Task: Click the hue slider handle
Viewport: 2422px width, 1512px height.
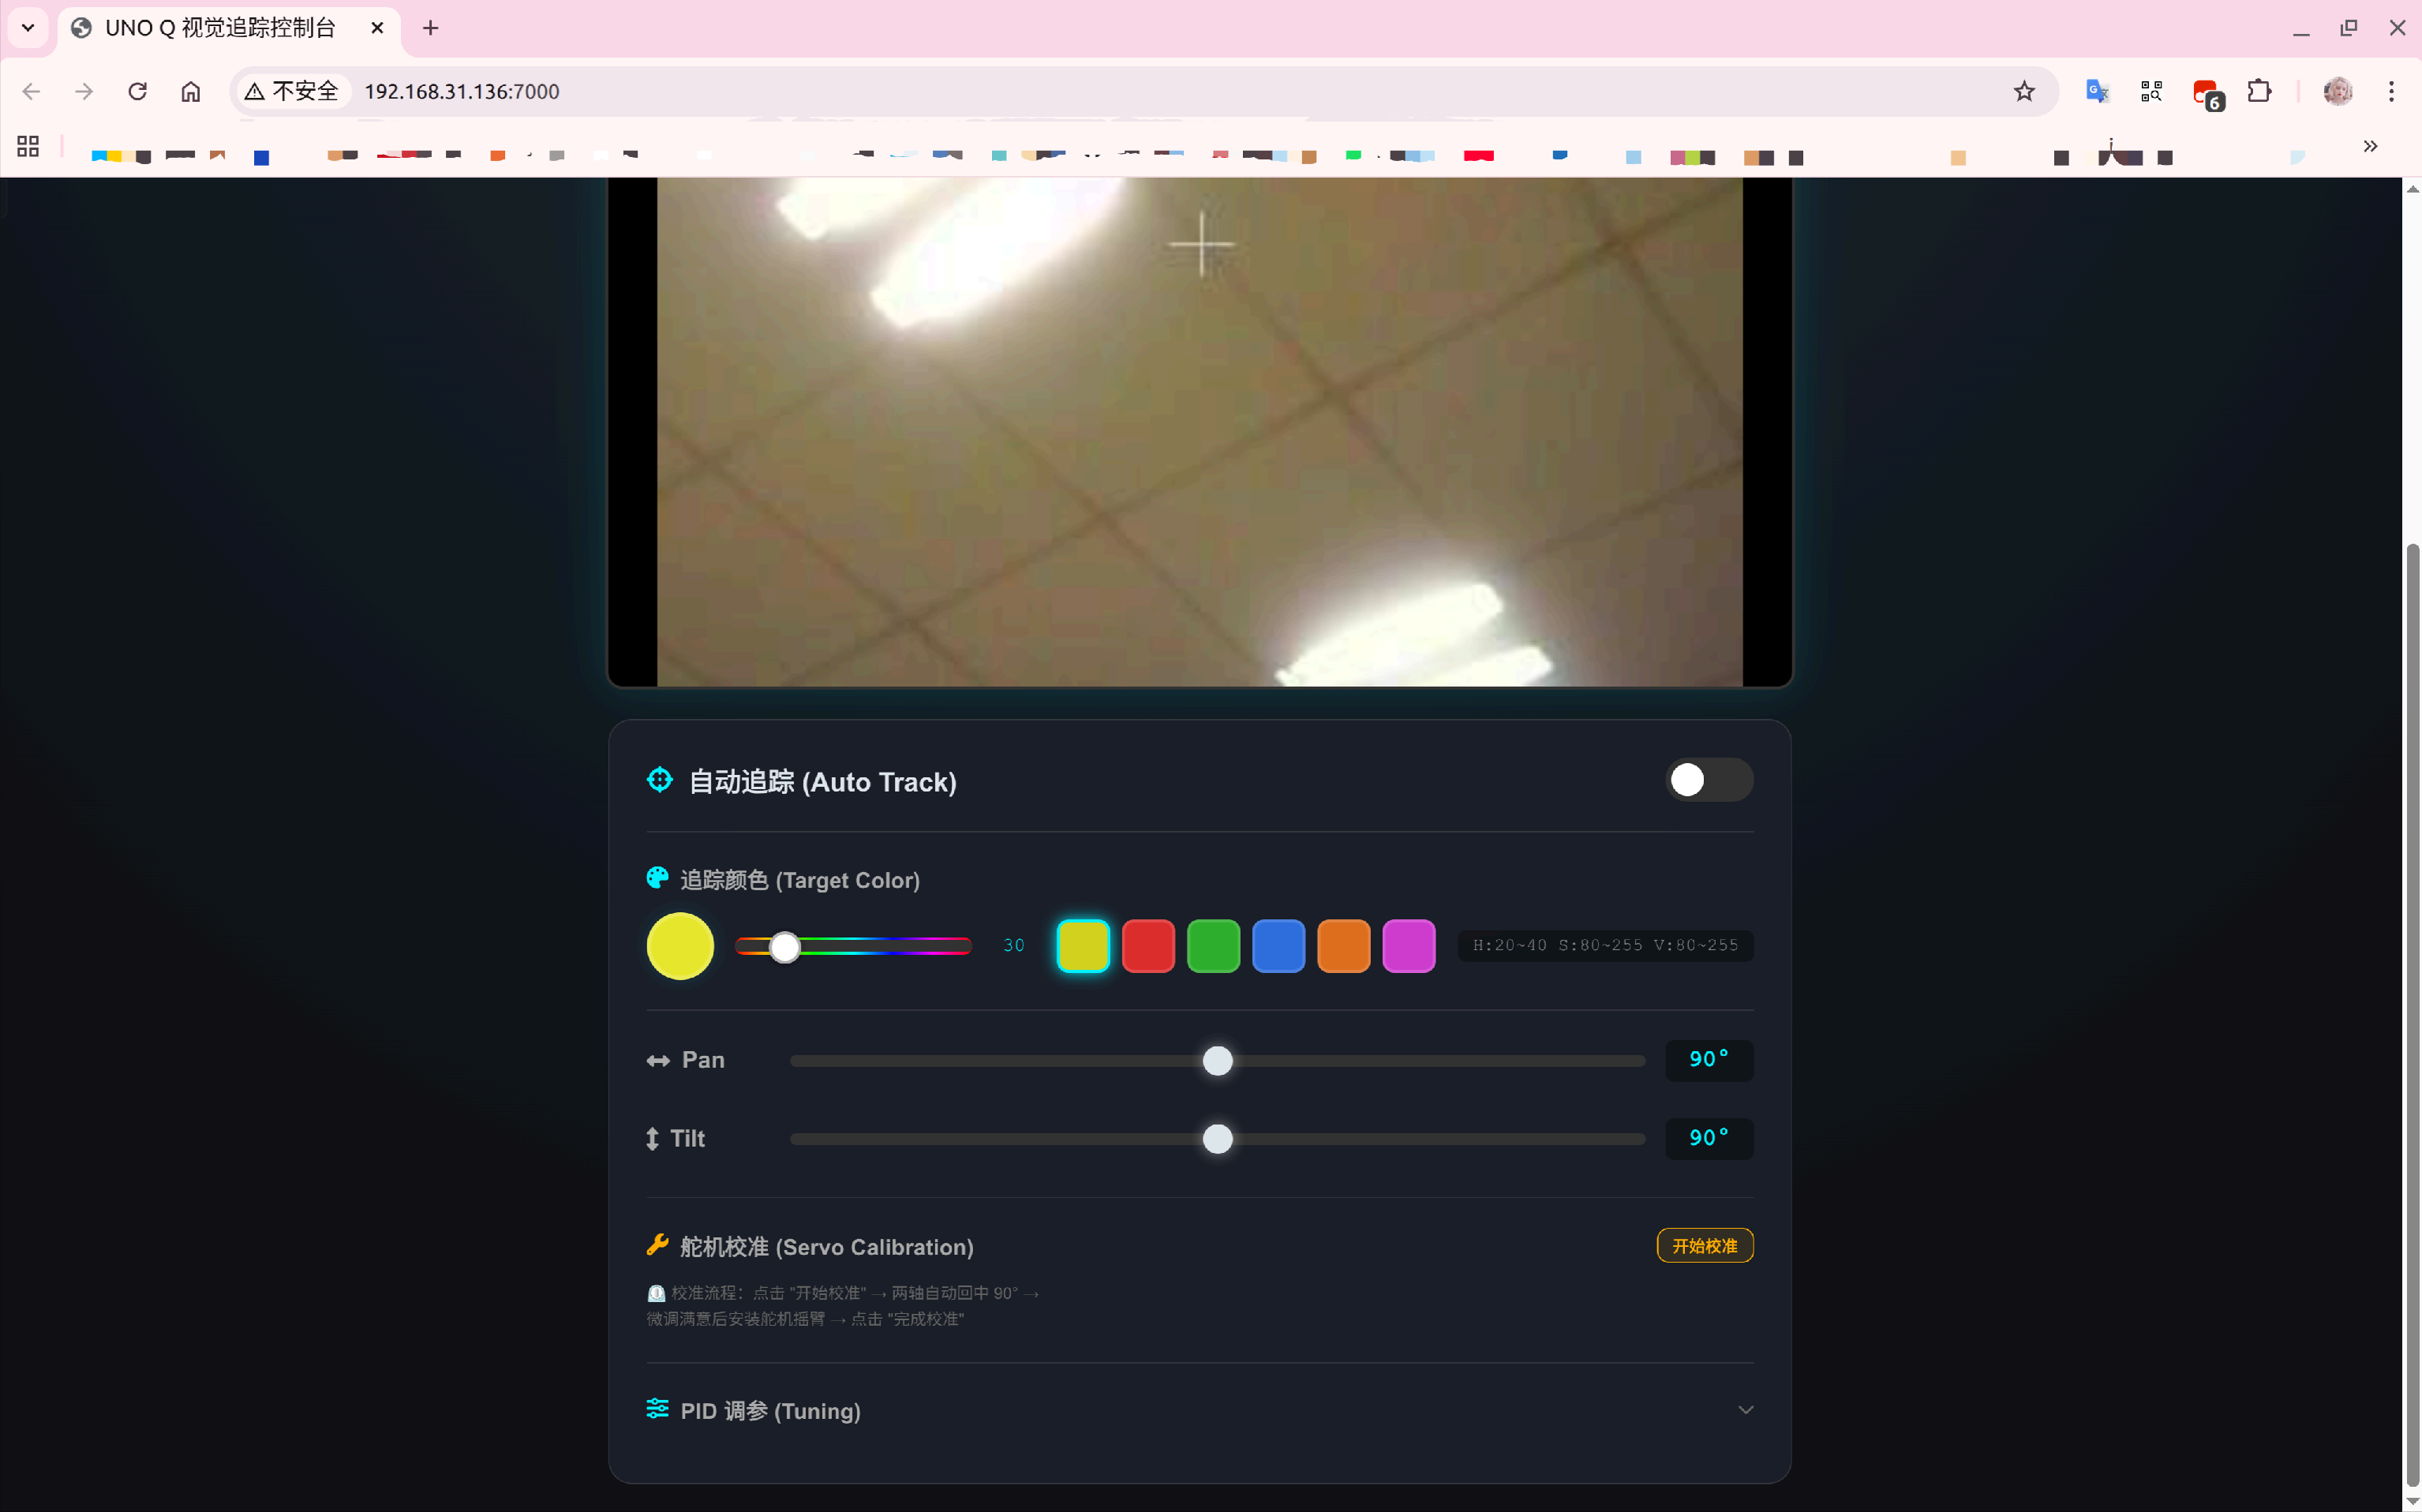Action: [x=785, y=947]
